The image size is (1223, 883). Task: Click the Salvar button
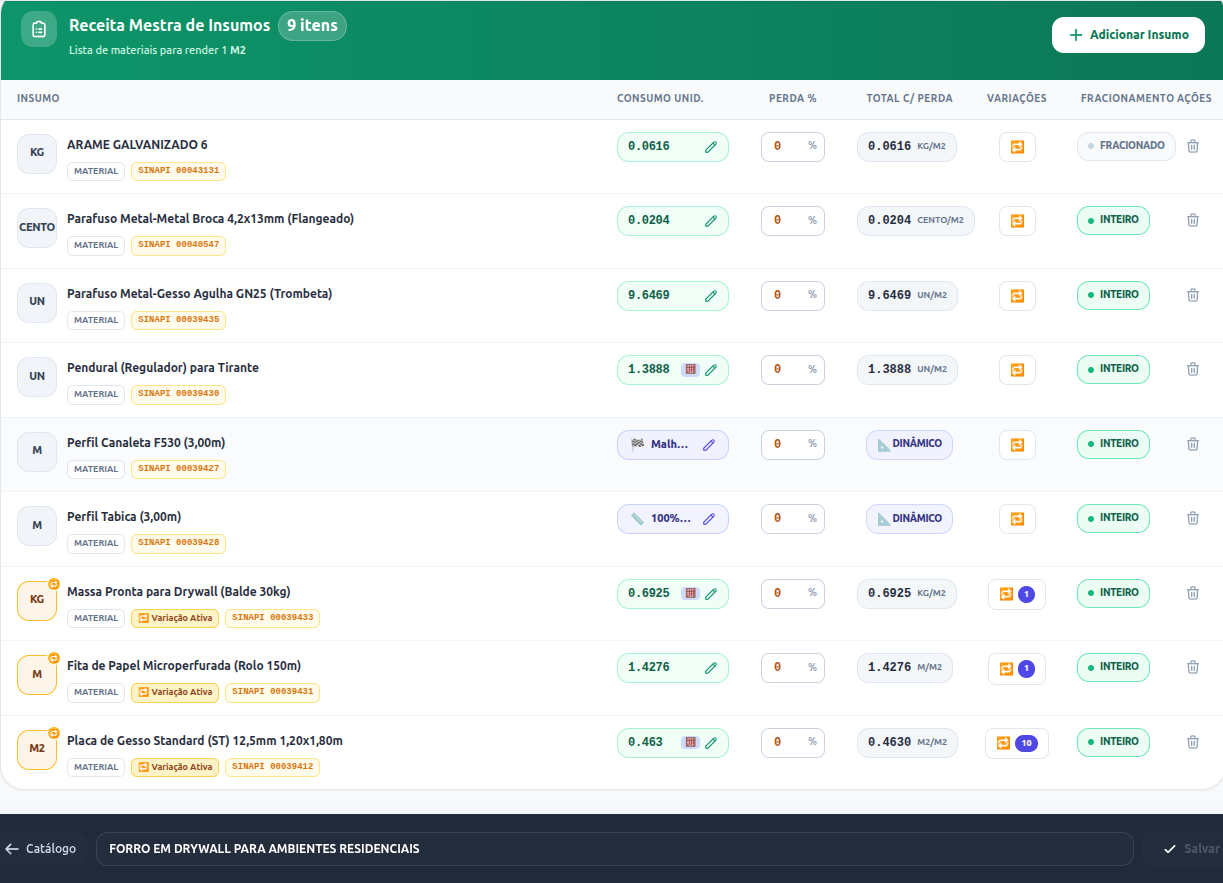tap(1190, 849)
